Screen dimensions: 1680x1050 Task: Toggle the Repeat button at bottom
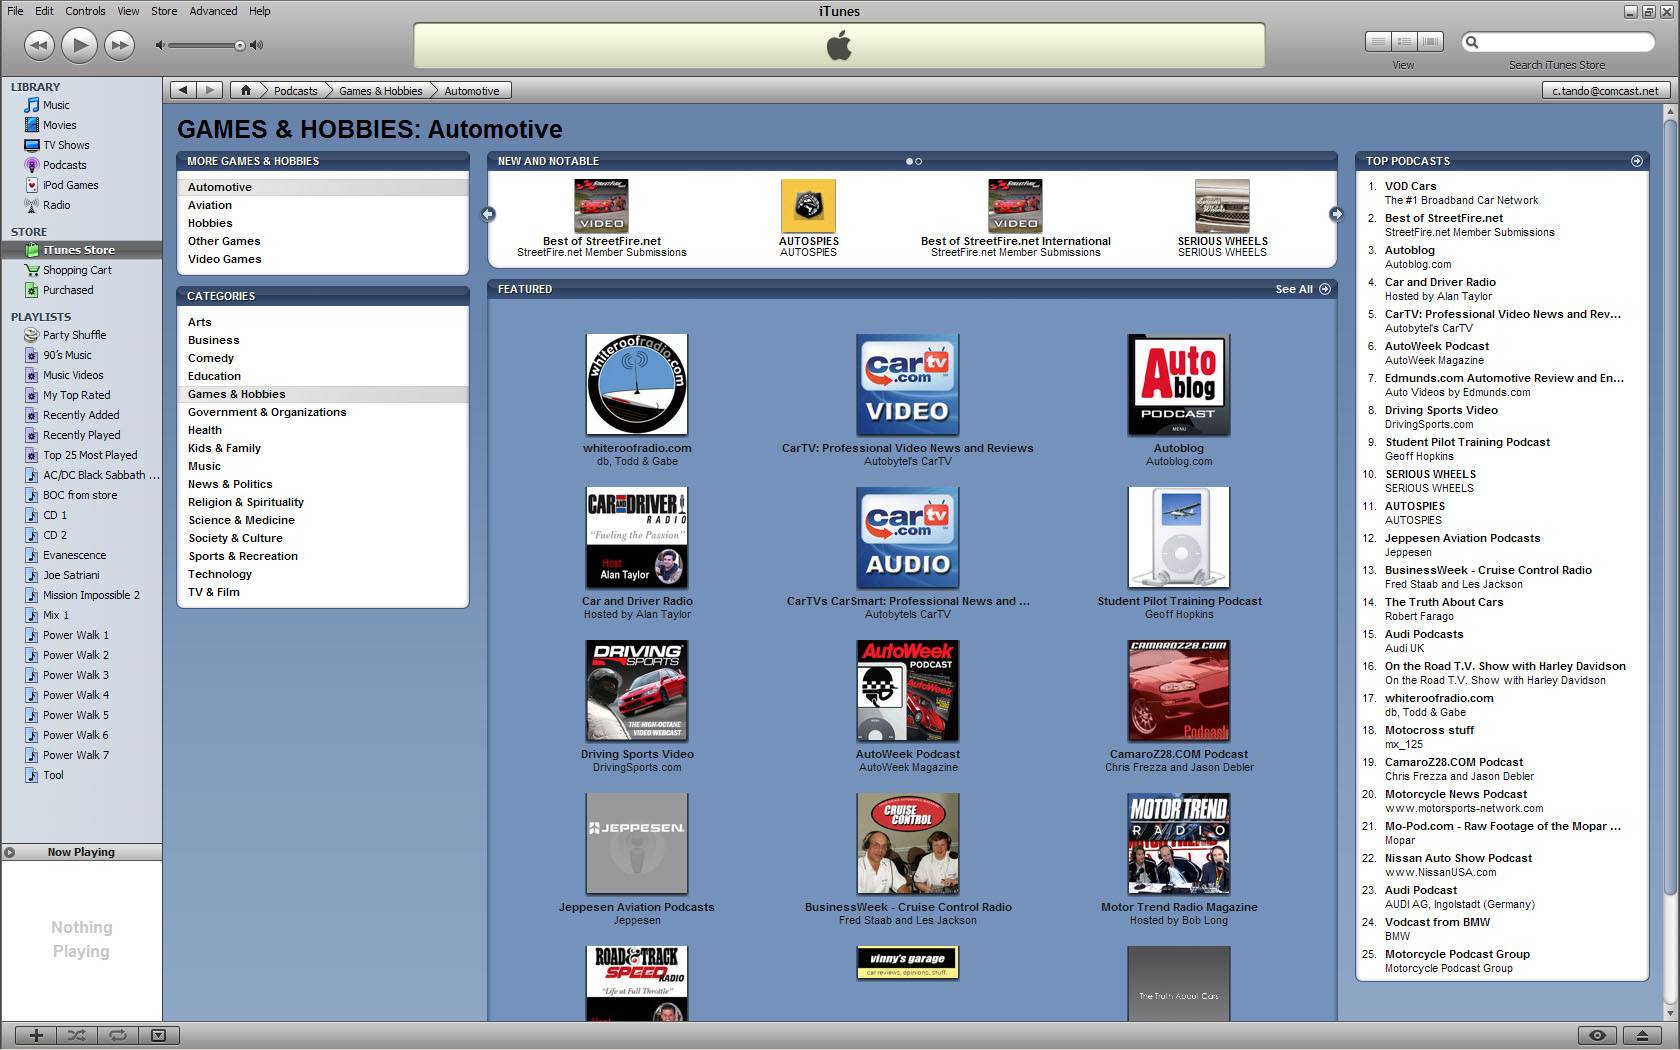coord(117,1035)
